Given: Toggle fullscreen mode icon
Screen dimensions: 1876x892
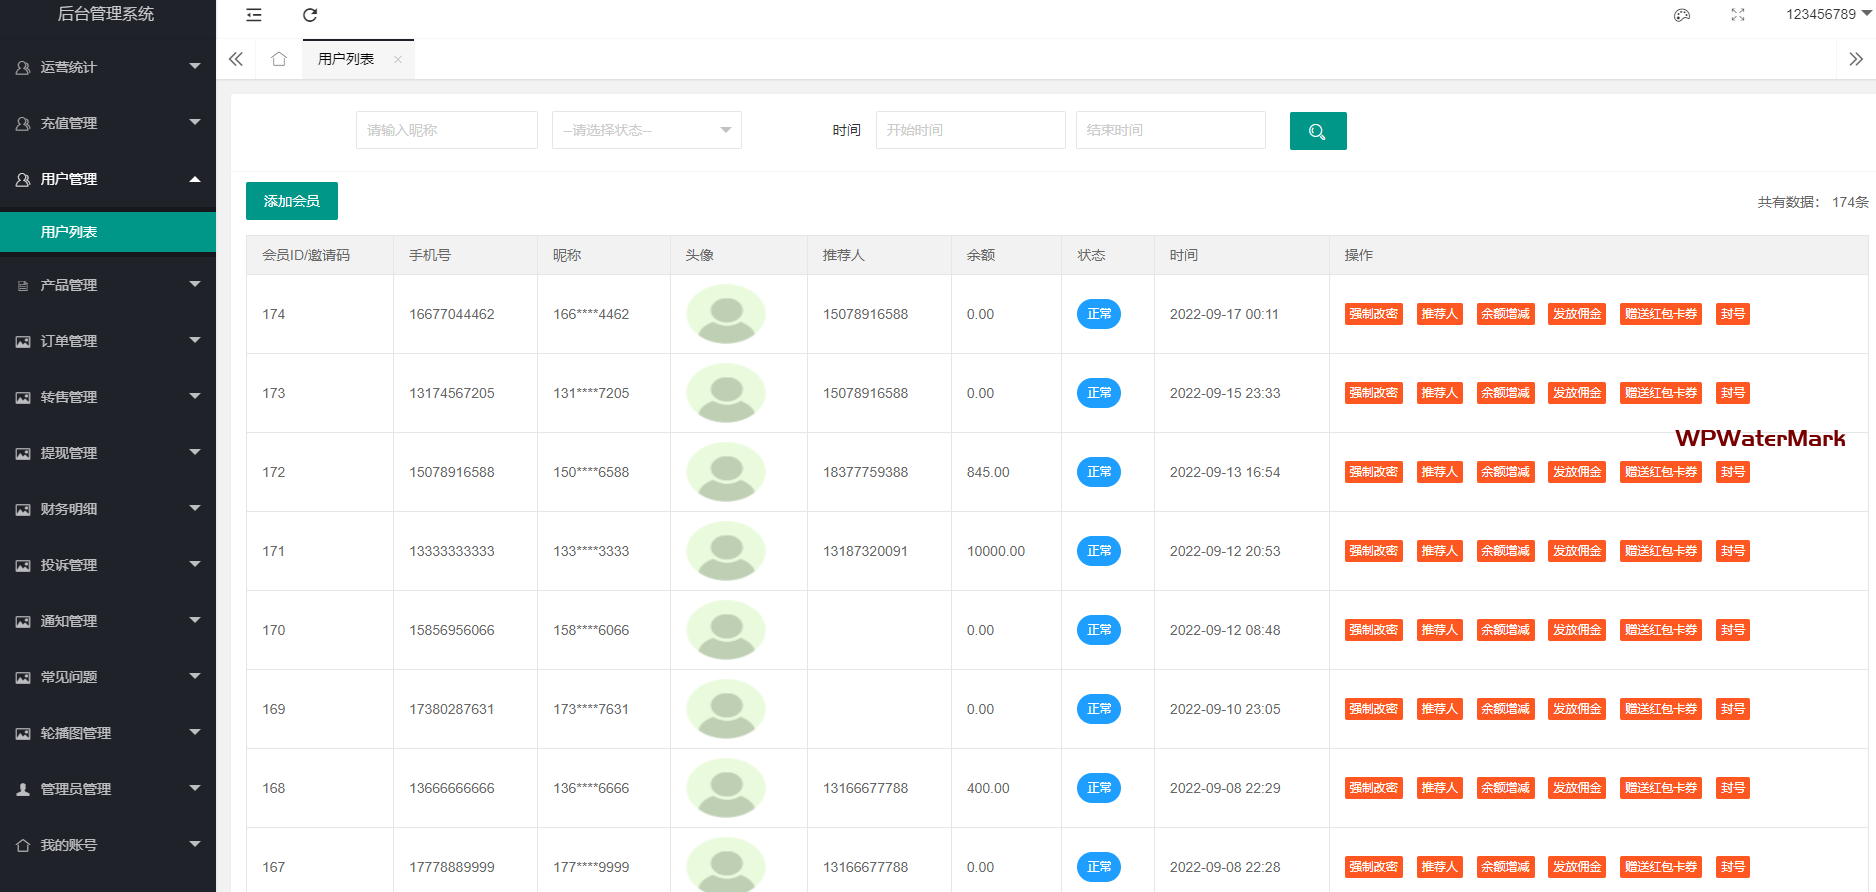Looking at the screenshot, I should pos(1738,15).
